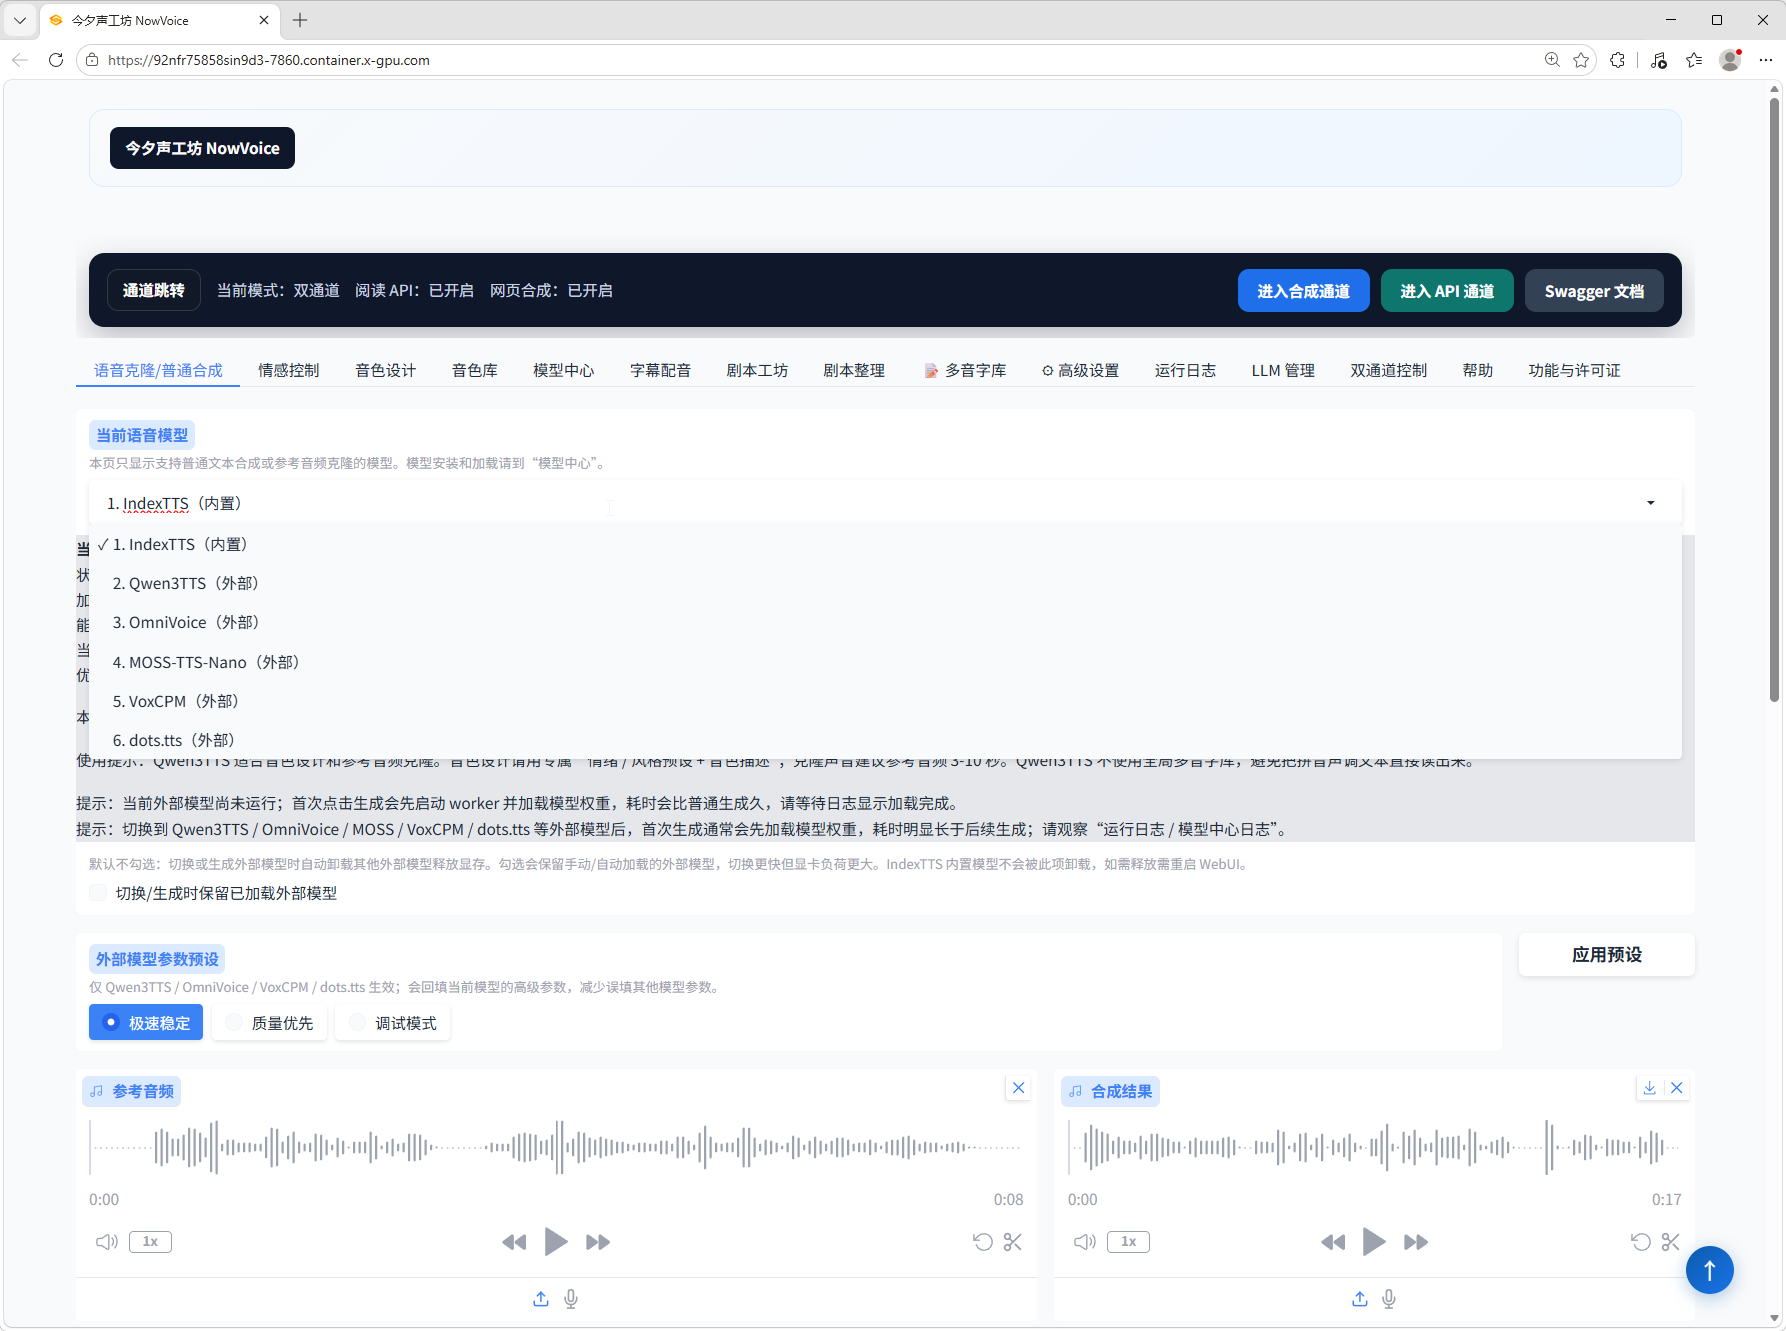Viewport: 1786px width, 1331px height.
Task: Collapse the voice model dropdown arrow
Action: pyautogui.click(x=1651, y=503)
